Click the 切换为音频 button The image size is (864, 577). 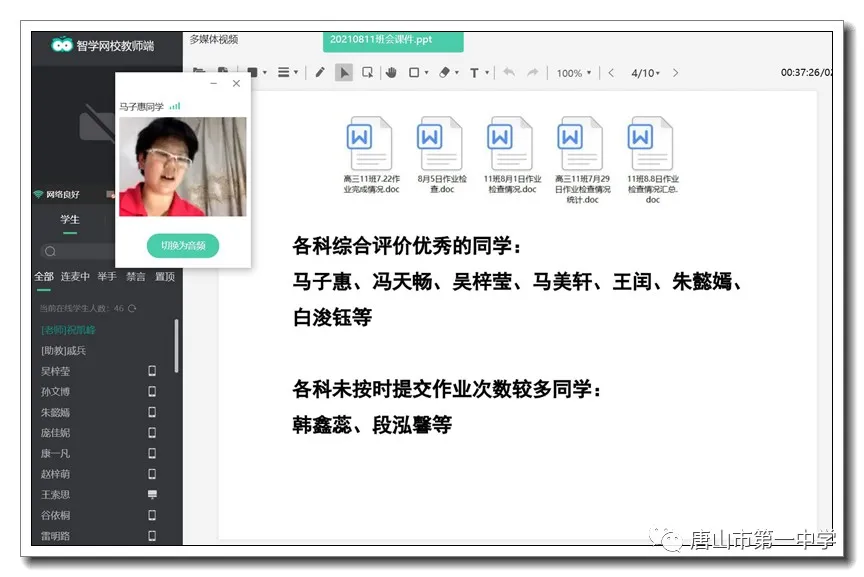[183, 245]
